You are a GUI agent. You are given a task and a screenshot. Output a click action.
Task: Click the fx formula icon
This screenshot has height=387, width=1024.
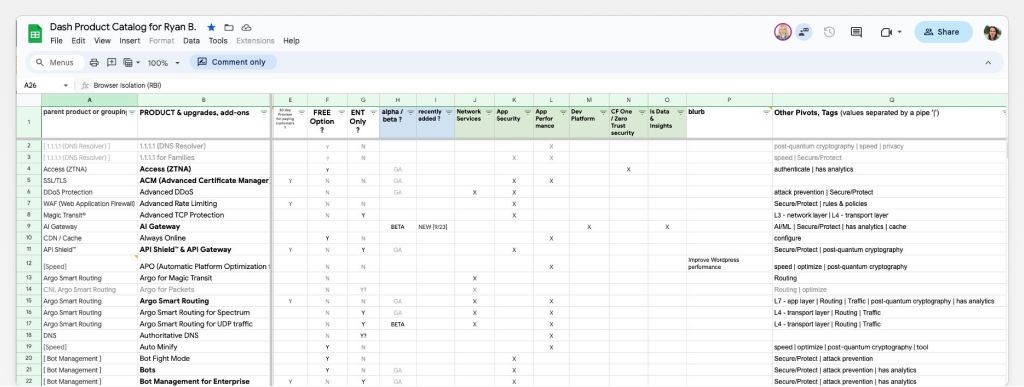click(85, 85)
